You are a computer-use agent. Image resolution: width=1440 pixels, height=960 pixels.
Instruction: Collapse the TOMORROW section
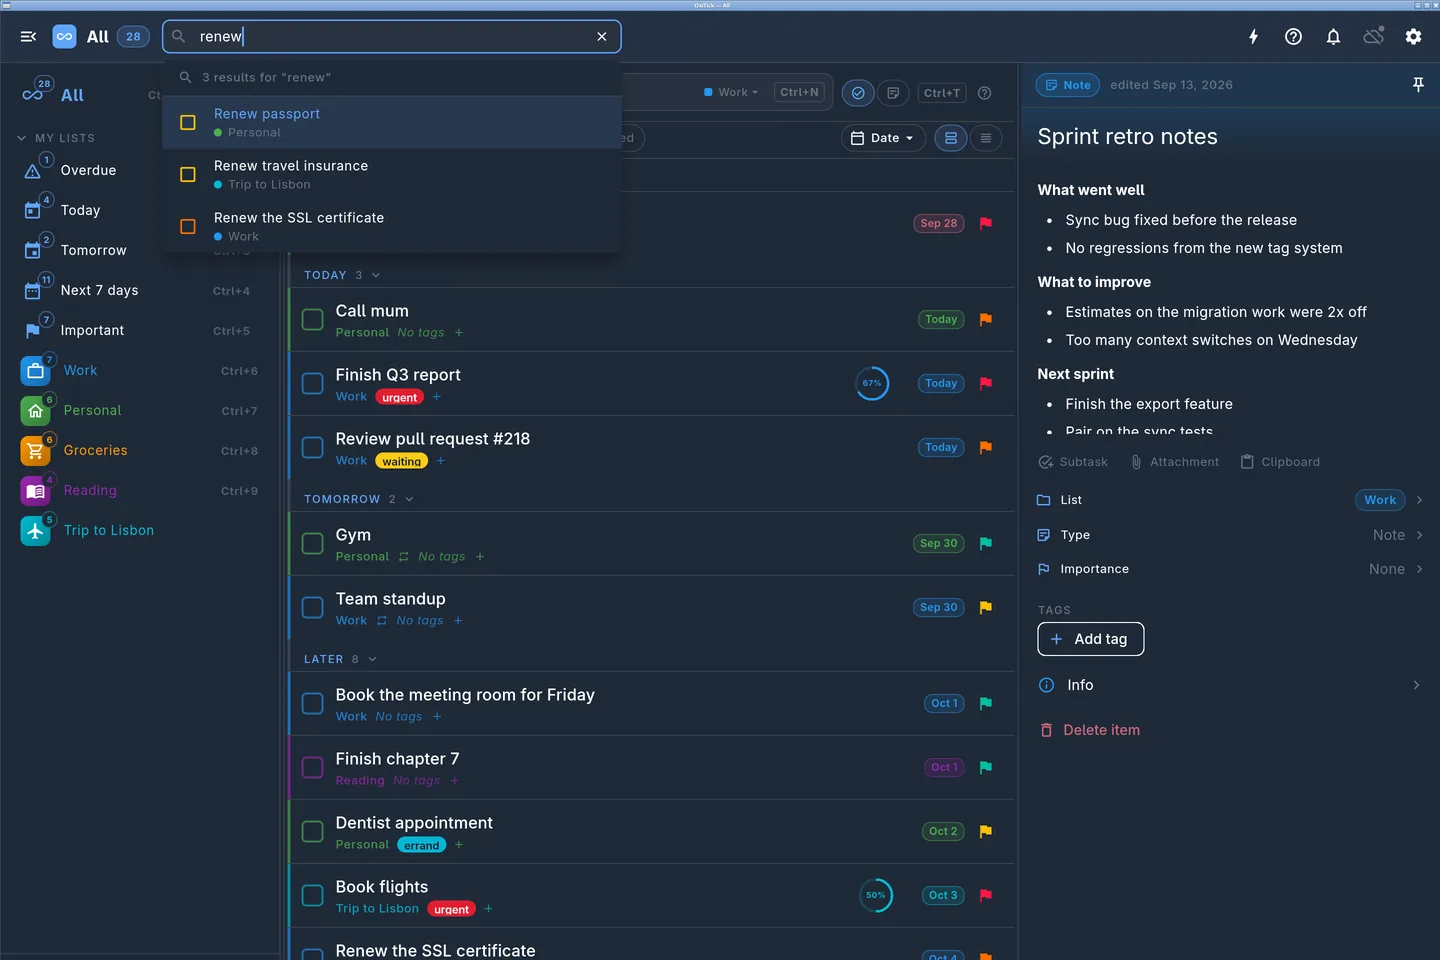(x=409, y=499)
